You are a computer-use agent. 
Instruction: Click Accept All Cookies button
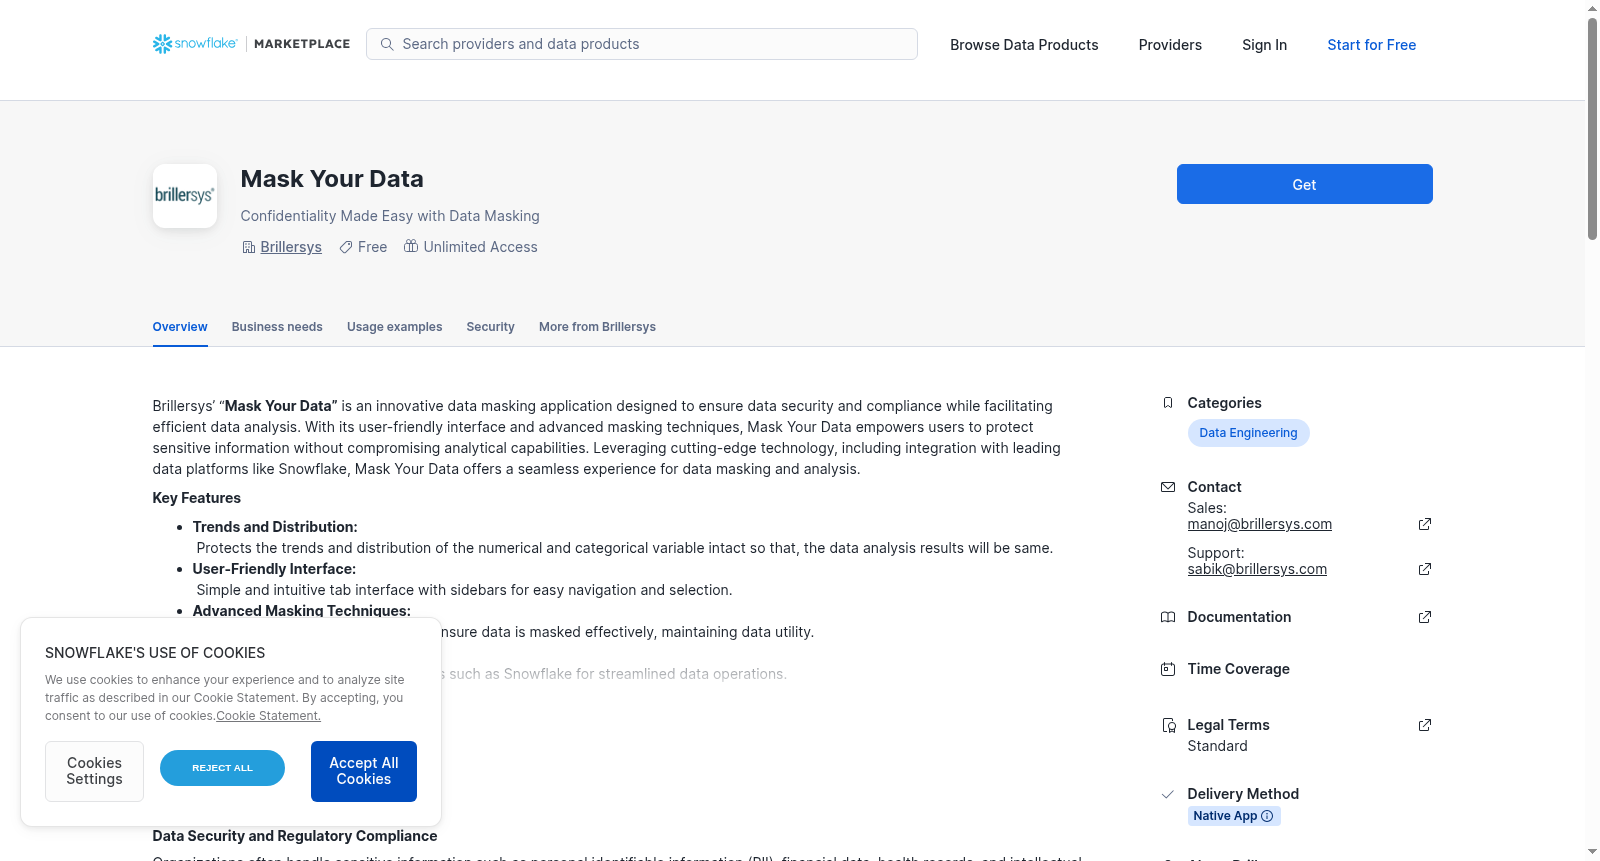[x=364, y=771]
